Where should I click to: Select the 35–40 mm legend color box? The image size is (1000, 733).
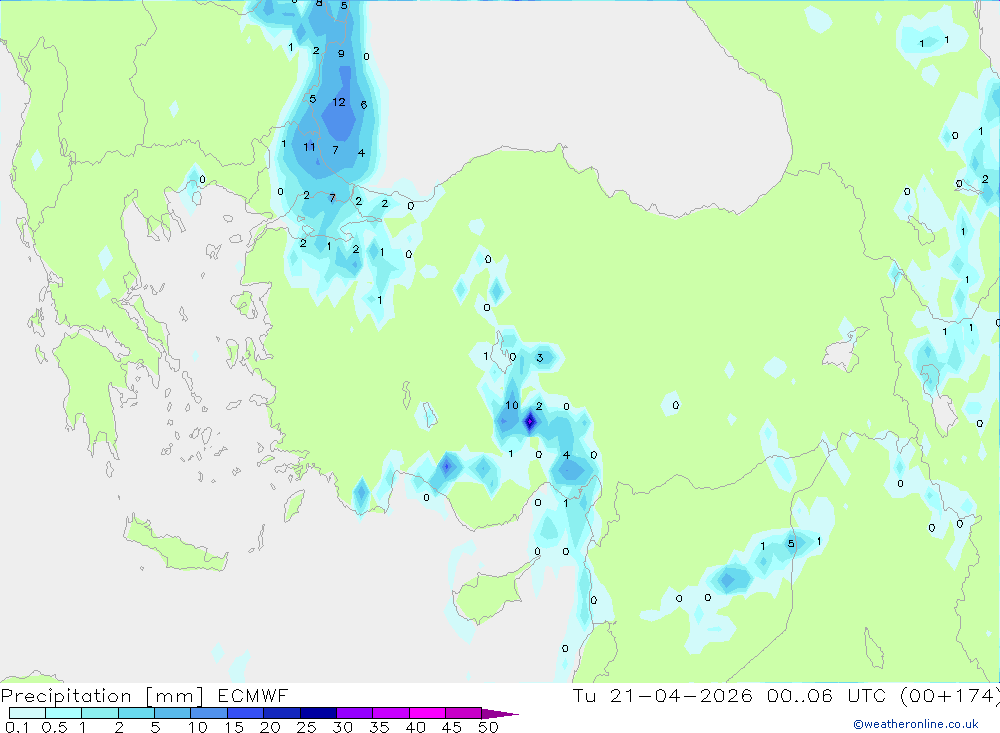pos(391,713)
